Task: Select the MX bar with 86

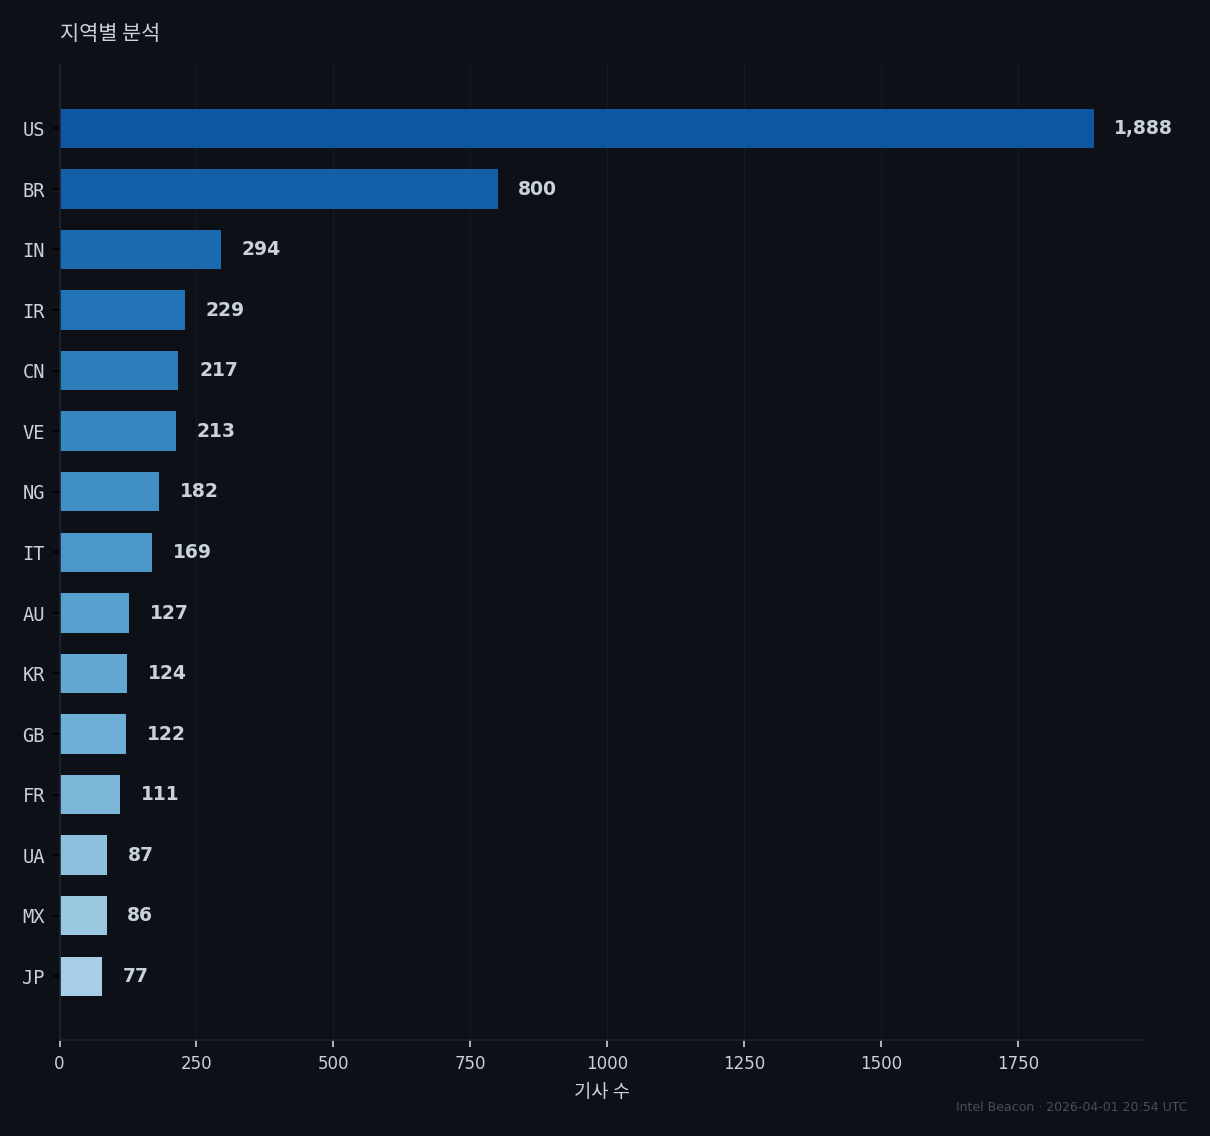Action: click(x=83, y=916)
